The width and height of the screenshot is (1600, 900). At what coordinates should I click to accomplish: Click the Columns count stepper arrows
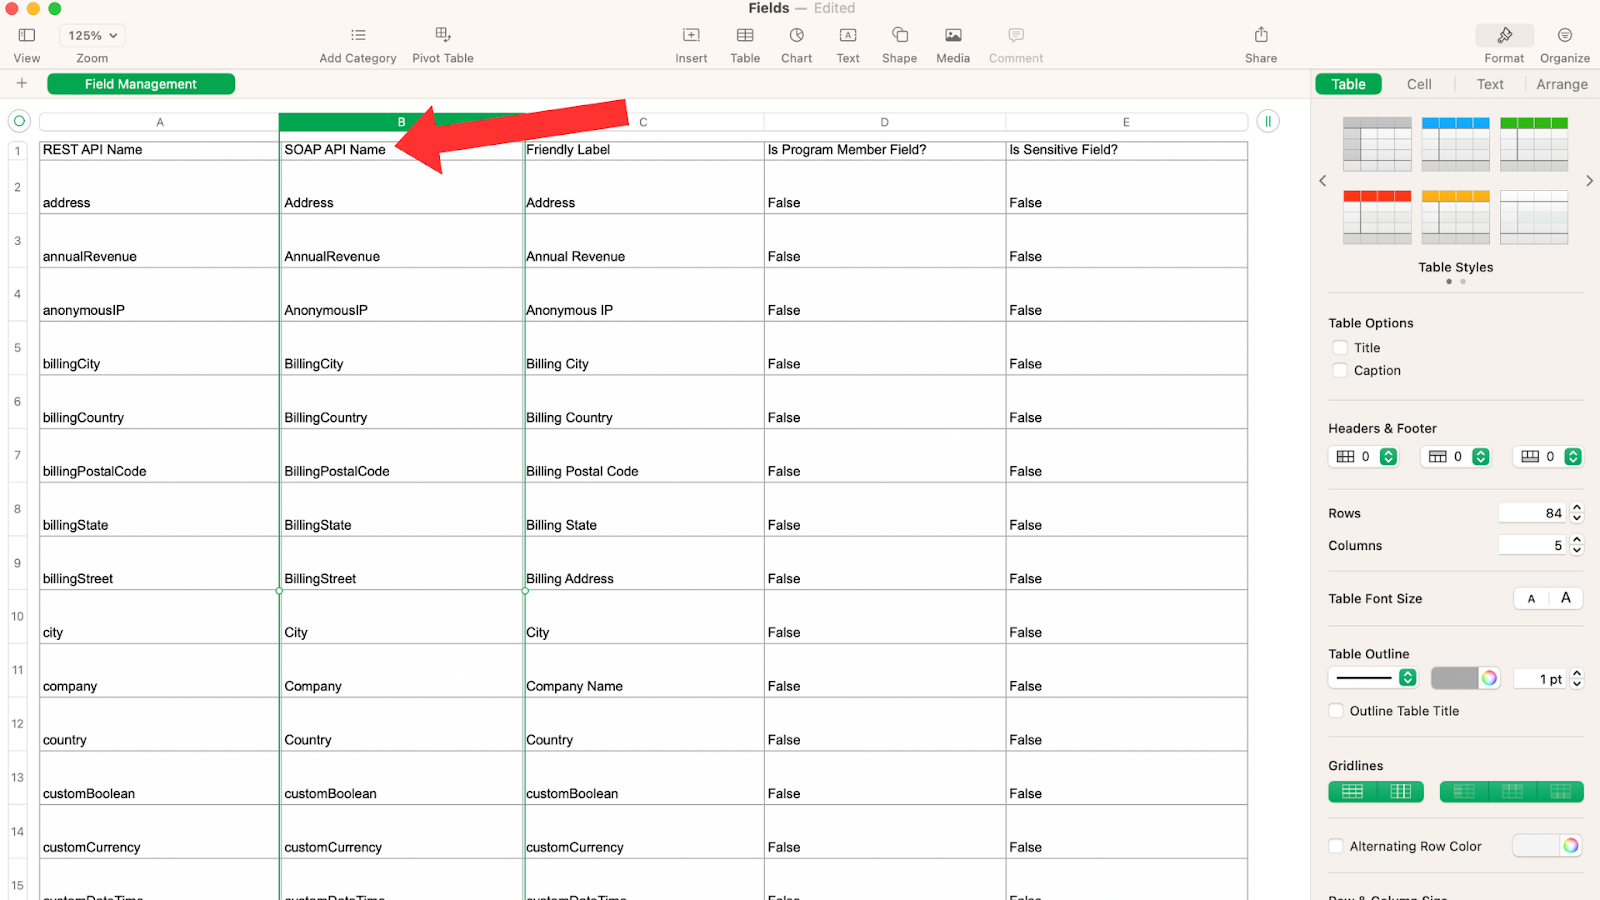tap(1577, 545)
